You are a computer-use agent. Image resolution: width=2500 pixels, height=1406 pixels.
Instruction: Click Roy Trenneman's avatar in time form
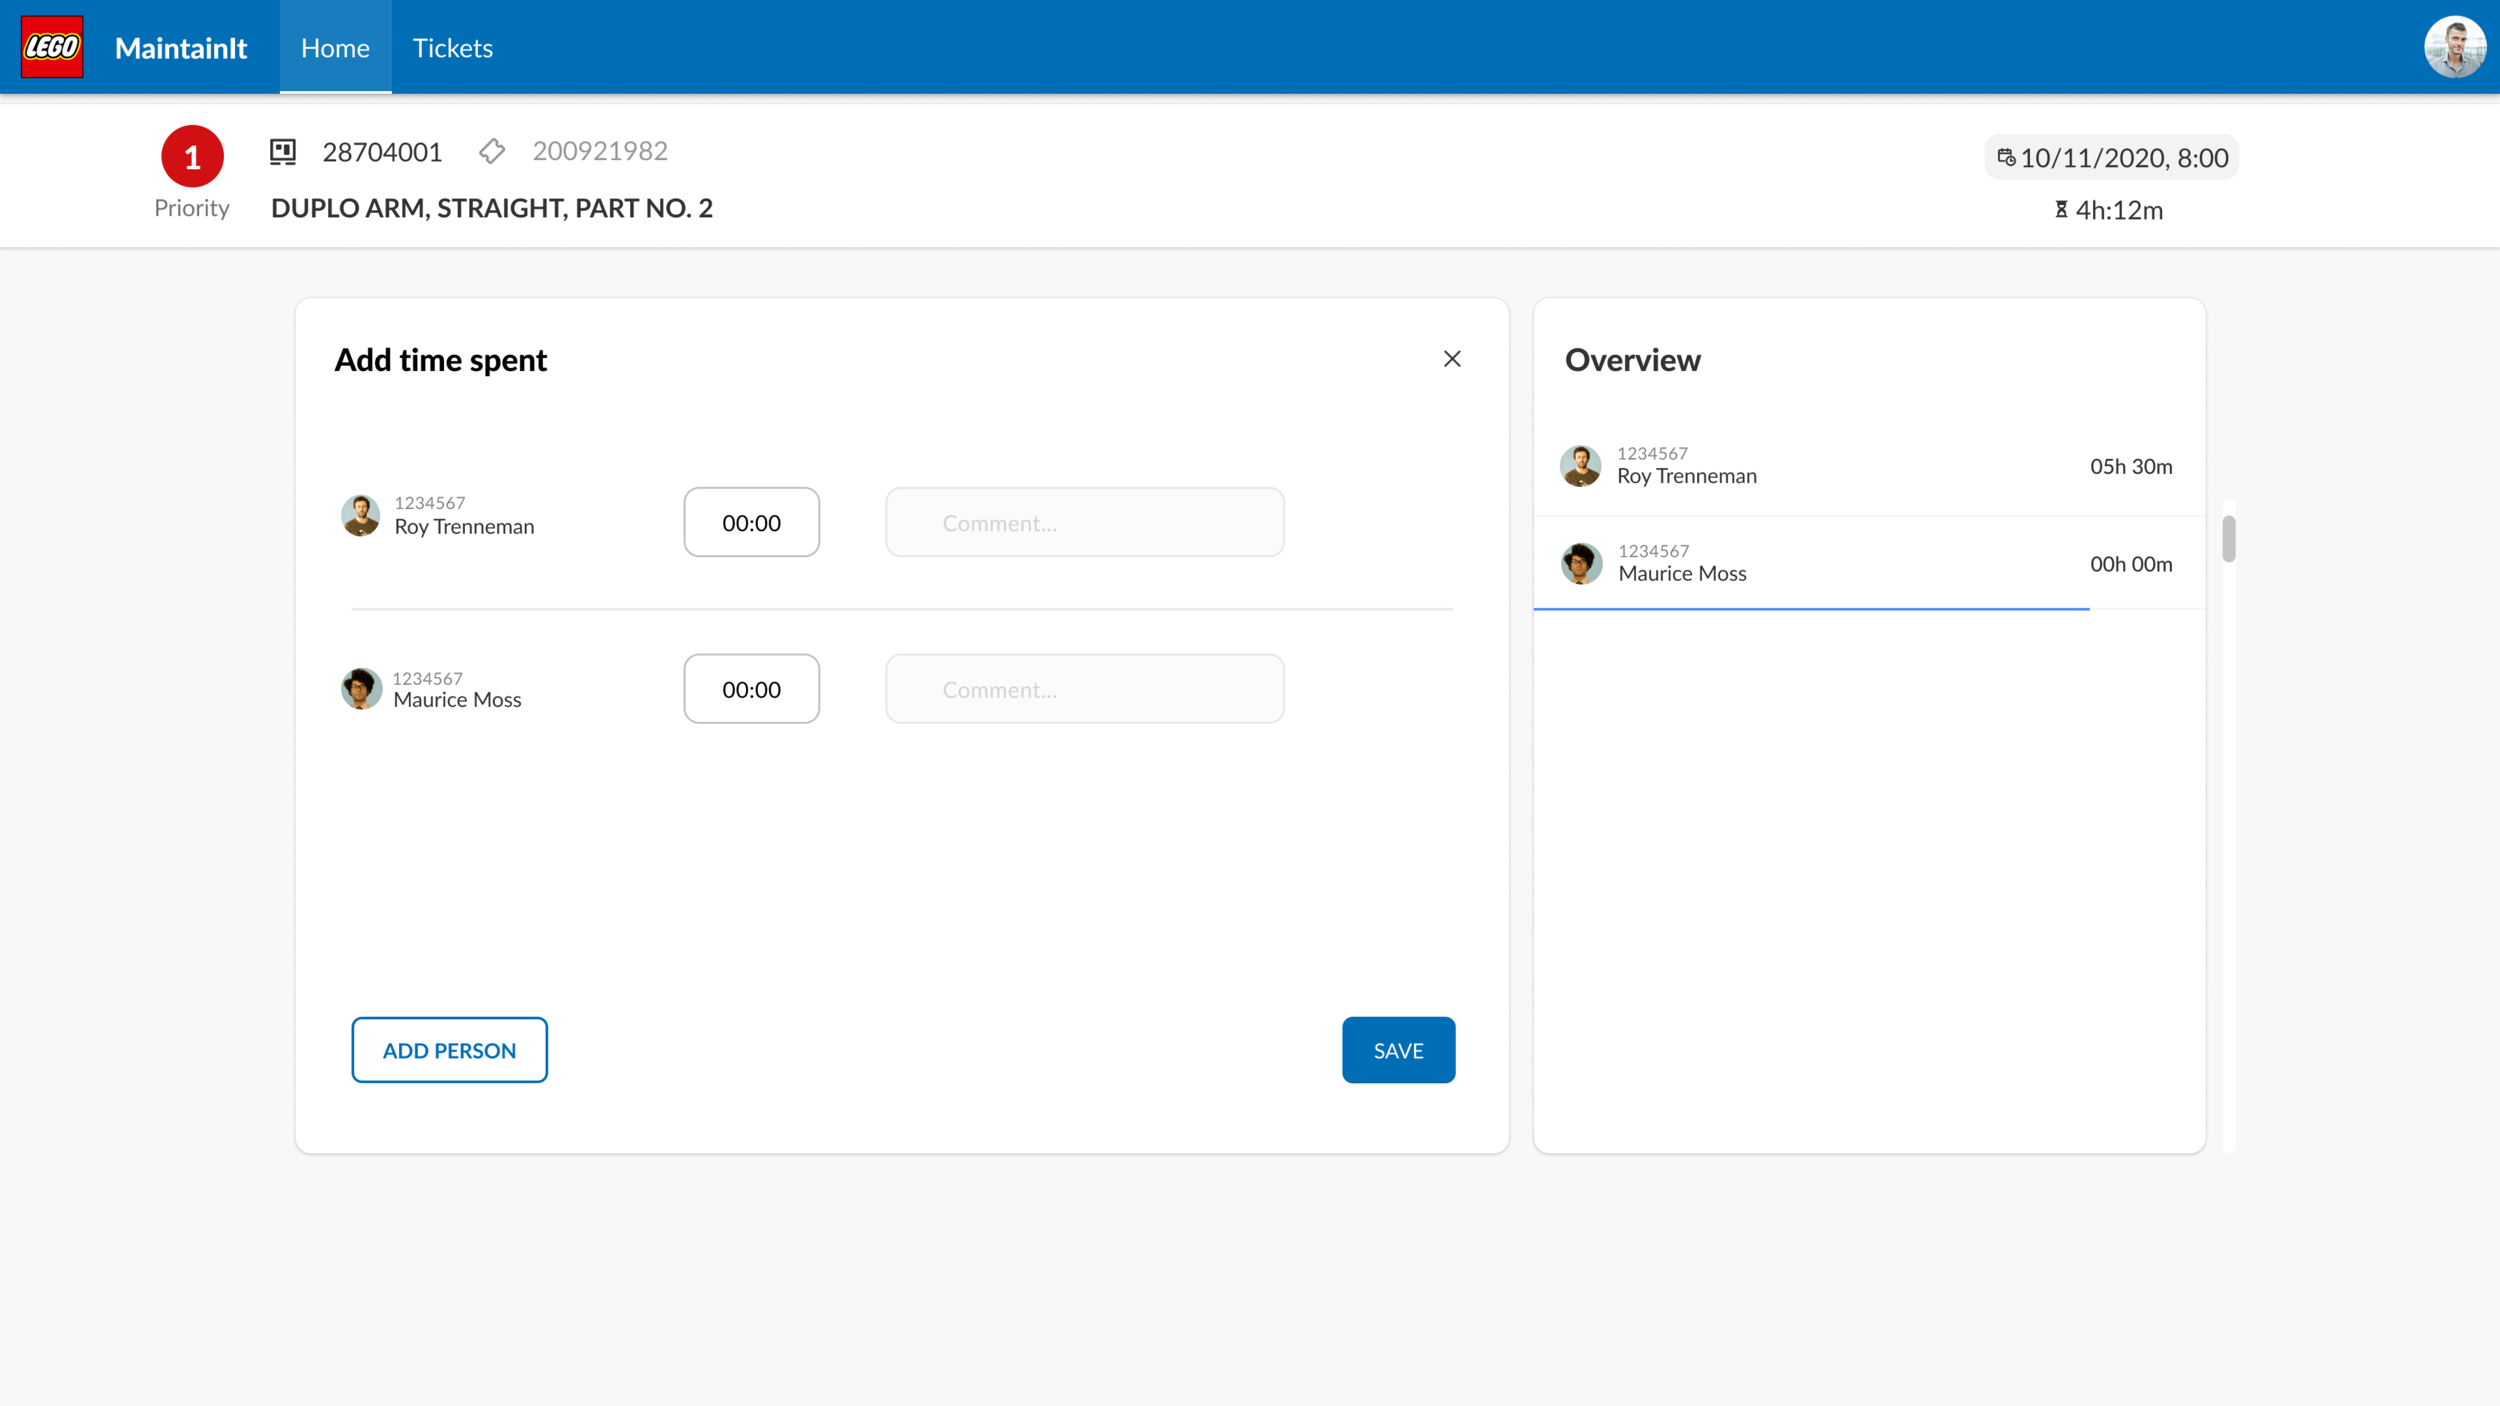[361, 515]
